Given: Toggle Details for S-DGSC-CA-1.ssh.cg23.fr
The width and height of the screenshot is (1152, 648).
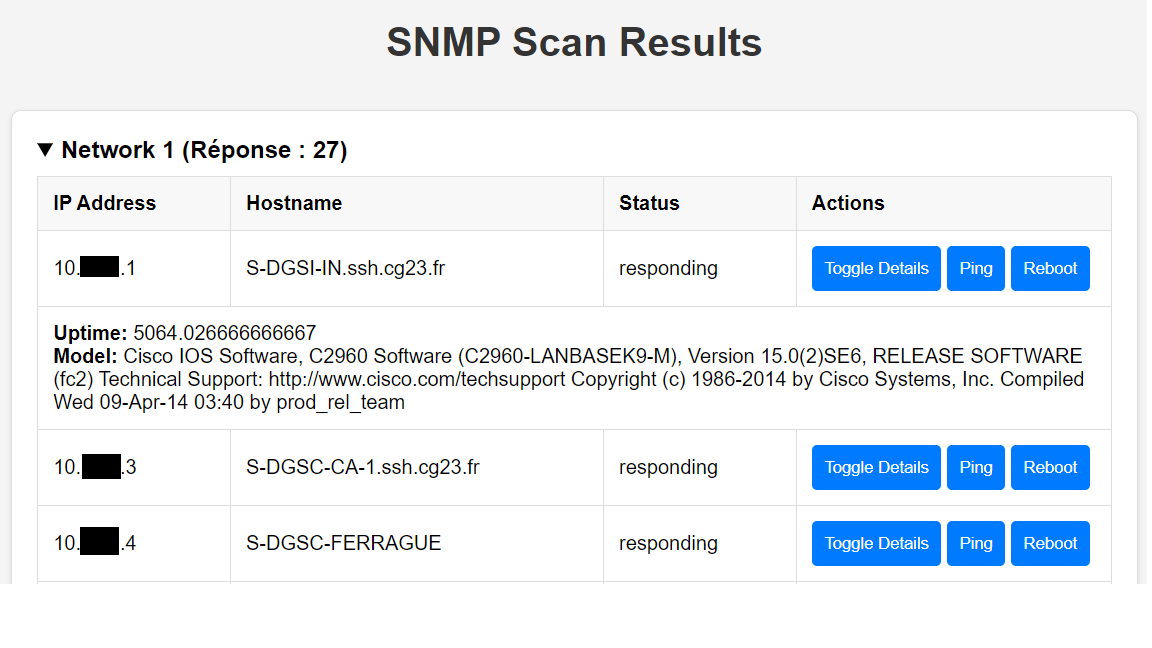Looking at the screenshot, I should (876, 467).
